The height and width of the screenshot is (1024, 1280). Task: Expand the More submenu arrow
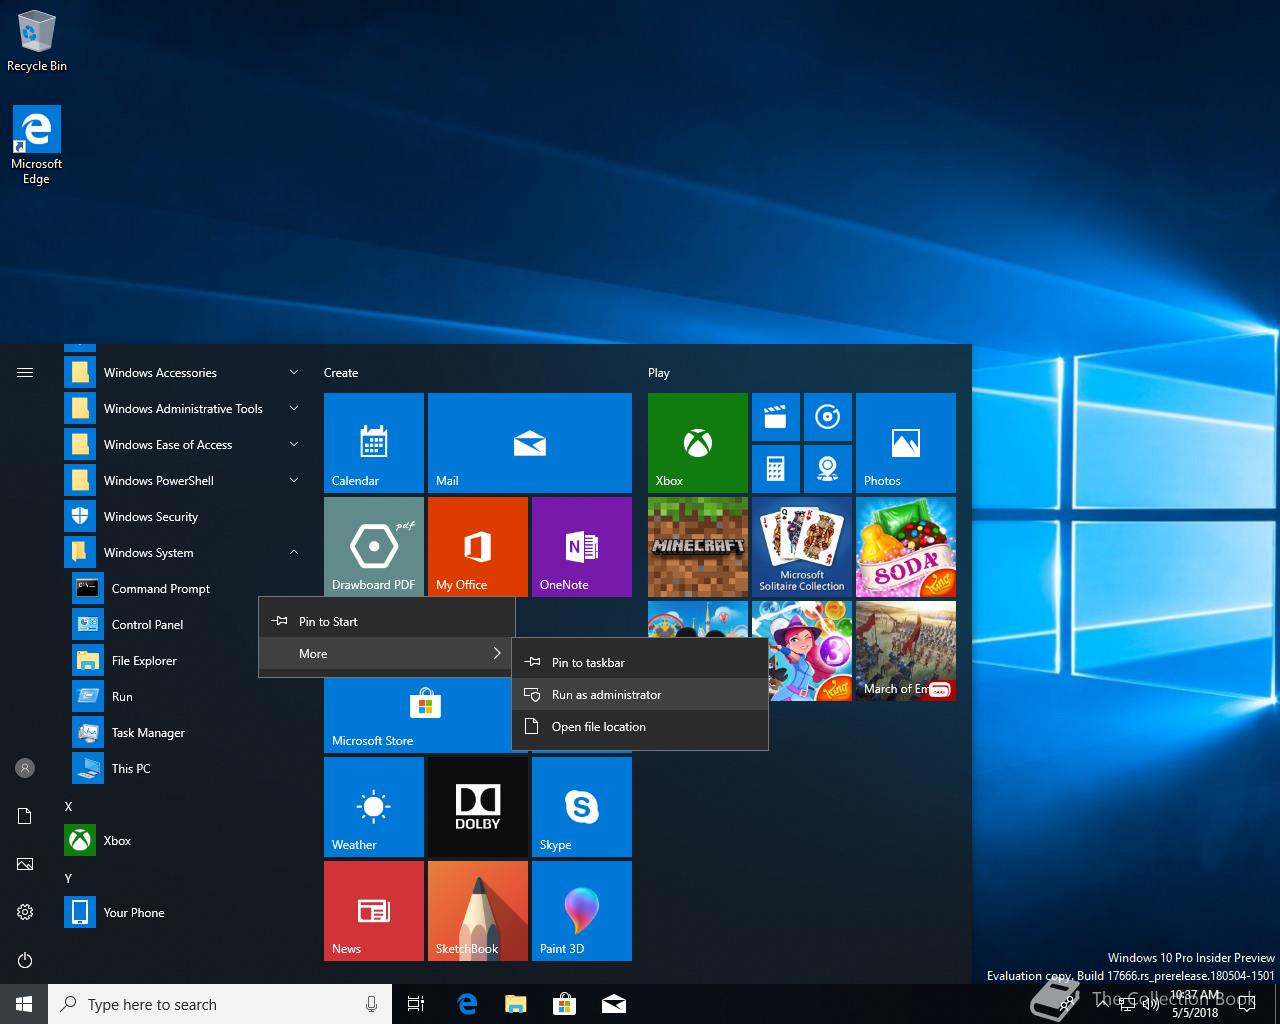pyautogui.click(x=496, y=653)
